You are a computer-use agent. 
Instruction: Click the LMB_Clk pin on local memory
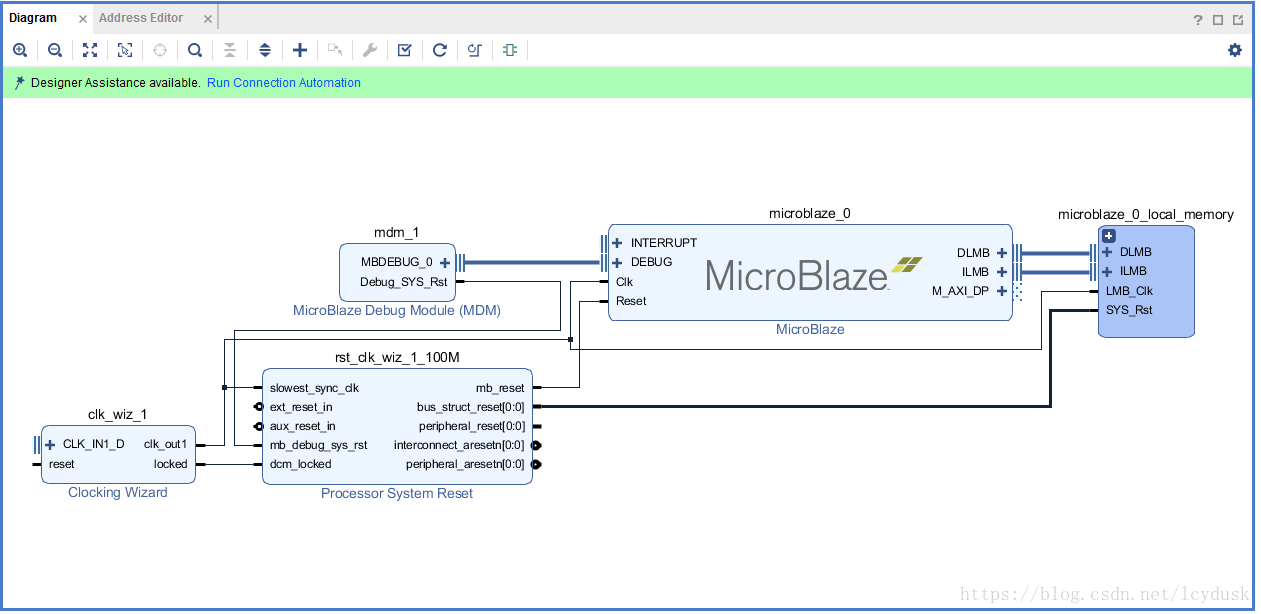pyautogui.click(x=1129, y=291)
